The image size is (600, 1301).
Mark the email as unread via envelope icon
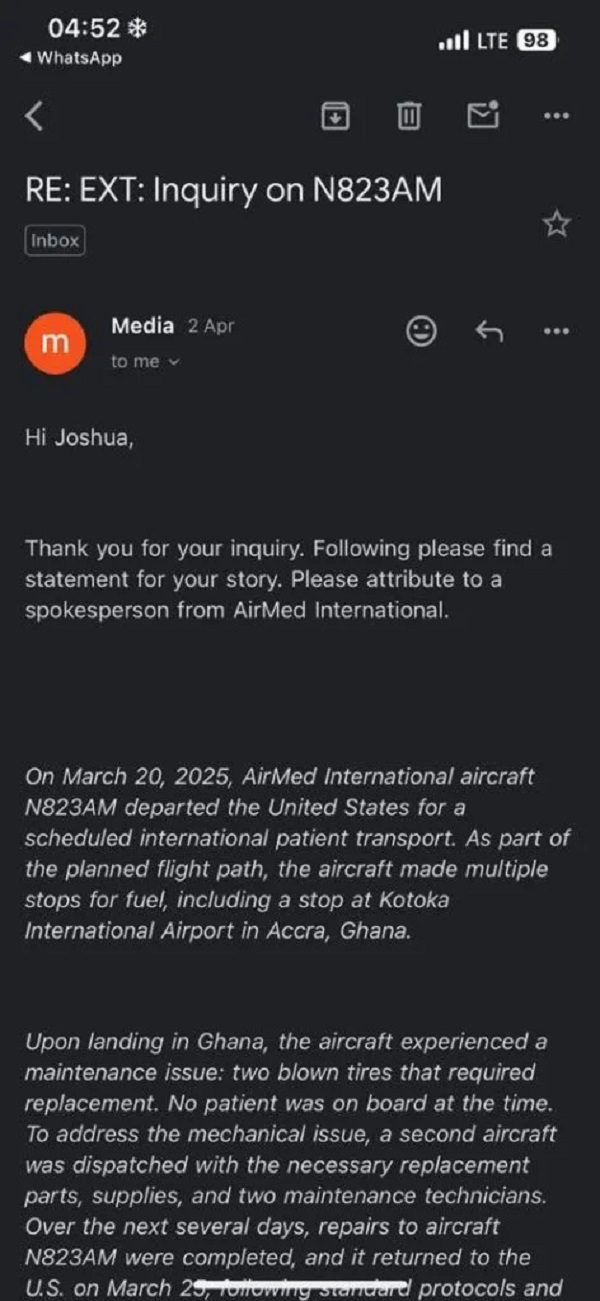[x=483, y=115]
